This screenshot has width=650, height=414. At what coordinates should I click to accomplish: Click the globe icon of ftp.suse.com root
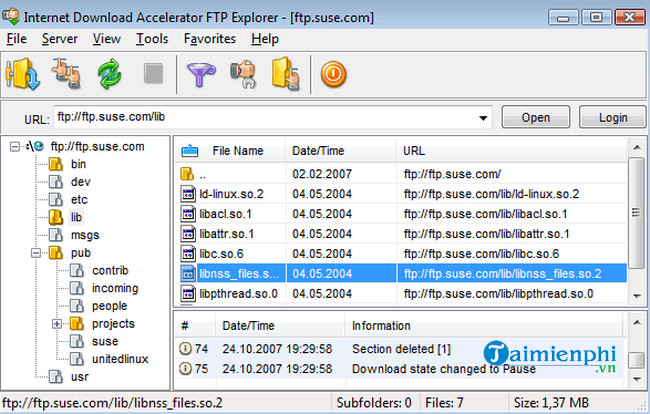pos(39,146)
